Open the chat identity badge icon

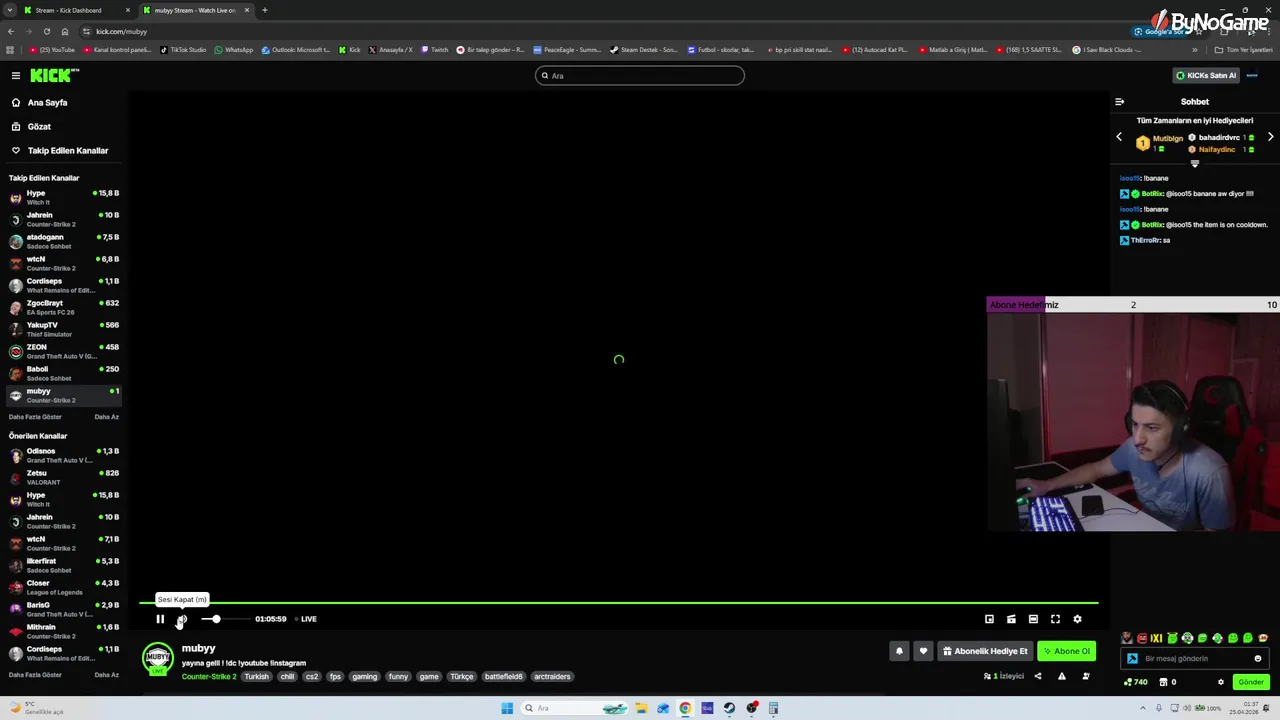(1132, 659)
